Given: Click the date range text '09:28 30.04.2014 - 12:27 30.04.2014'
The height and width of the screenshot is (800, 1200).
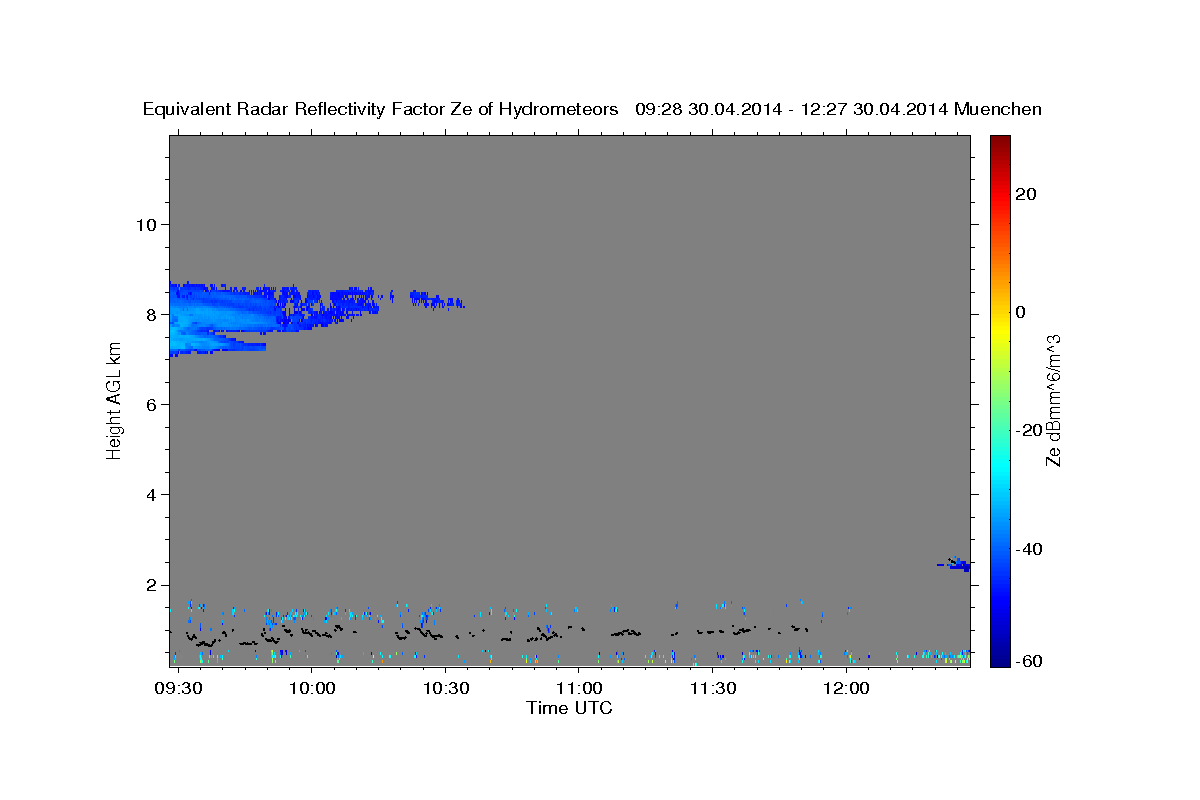Looking at the screenshot, I should click(792, 110).
